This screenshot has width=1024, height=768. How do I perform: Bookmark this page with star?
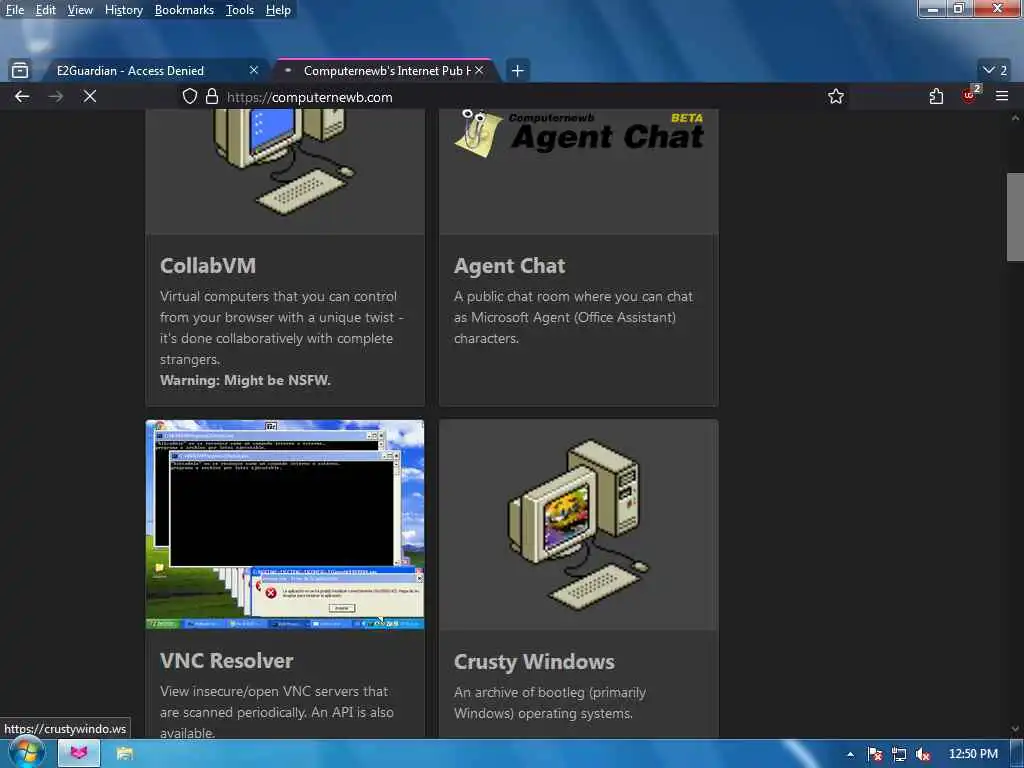835,97
